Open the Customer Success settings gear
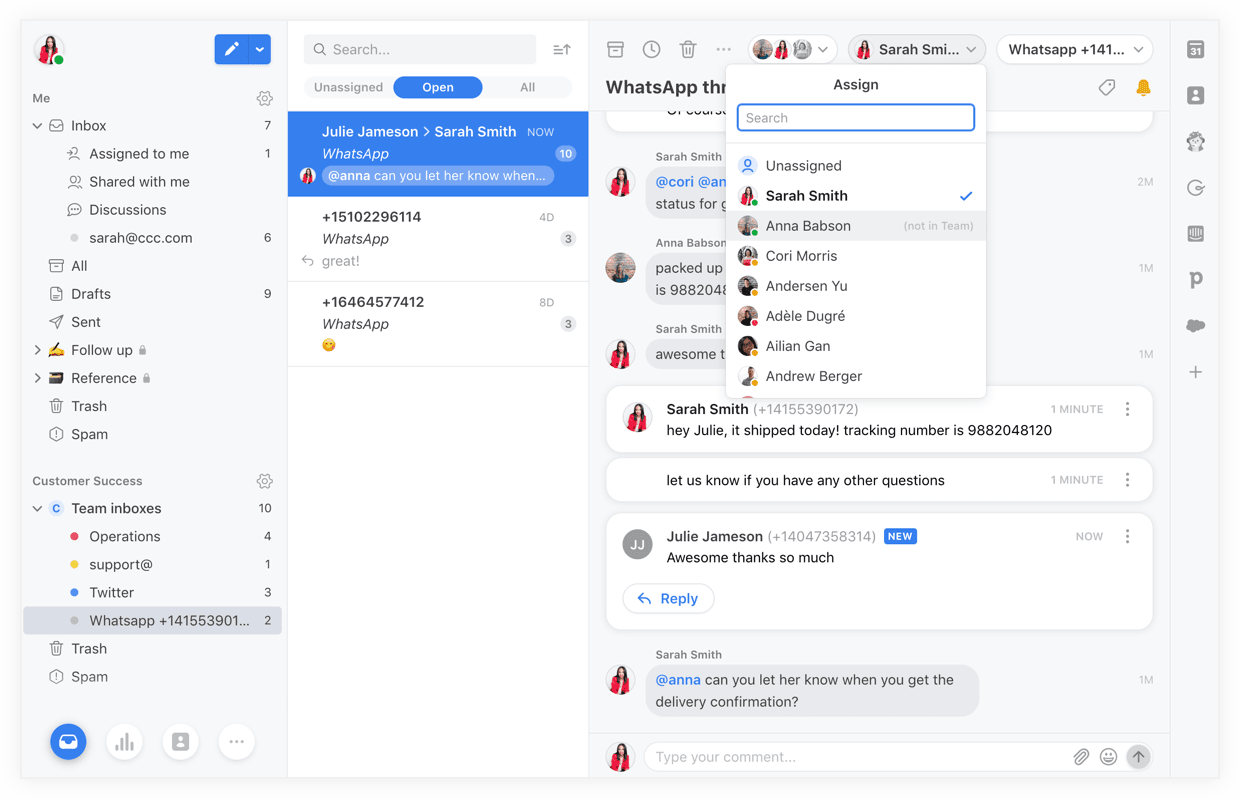Screen dimensions: 1240x800 tap(264, 481)
